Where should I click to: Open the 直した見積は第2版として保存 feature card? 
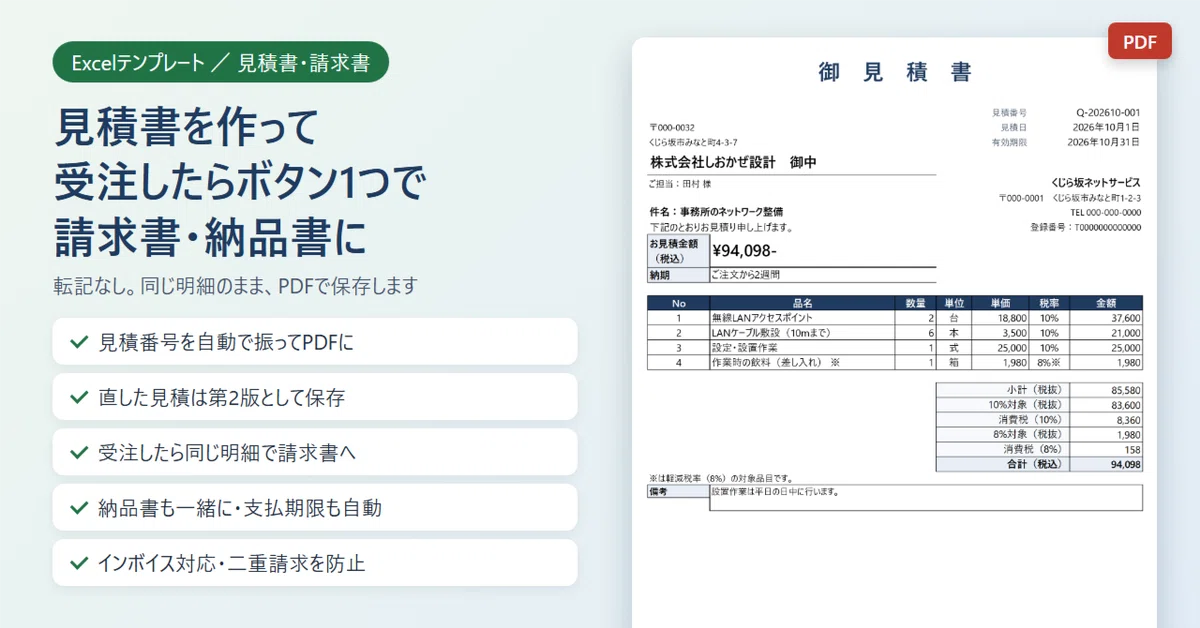tap(315, 397)
